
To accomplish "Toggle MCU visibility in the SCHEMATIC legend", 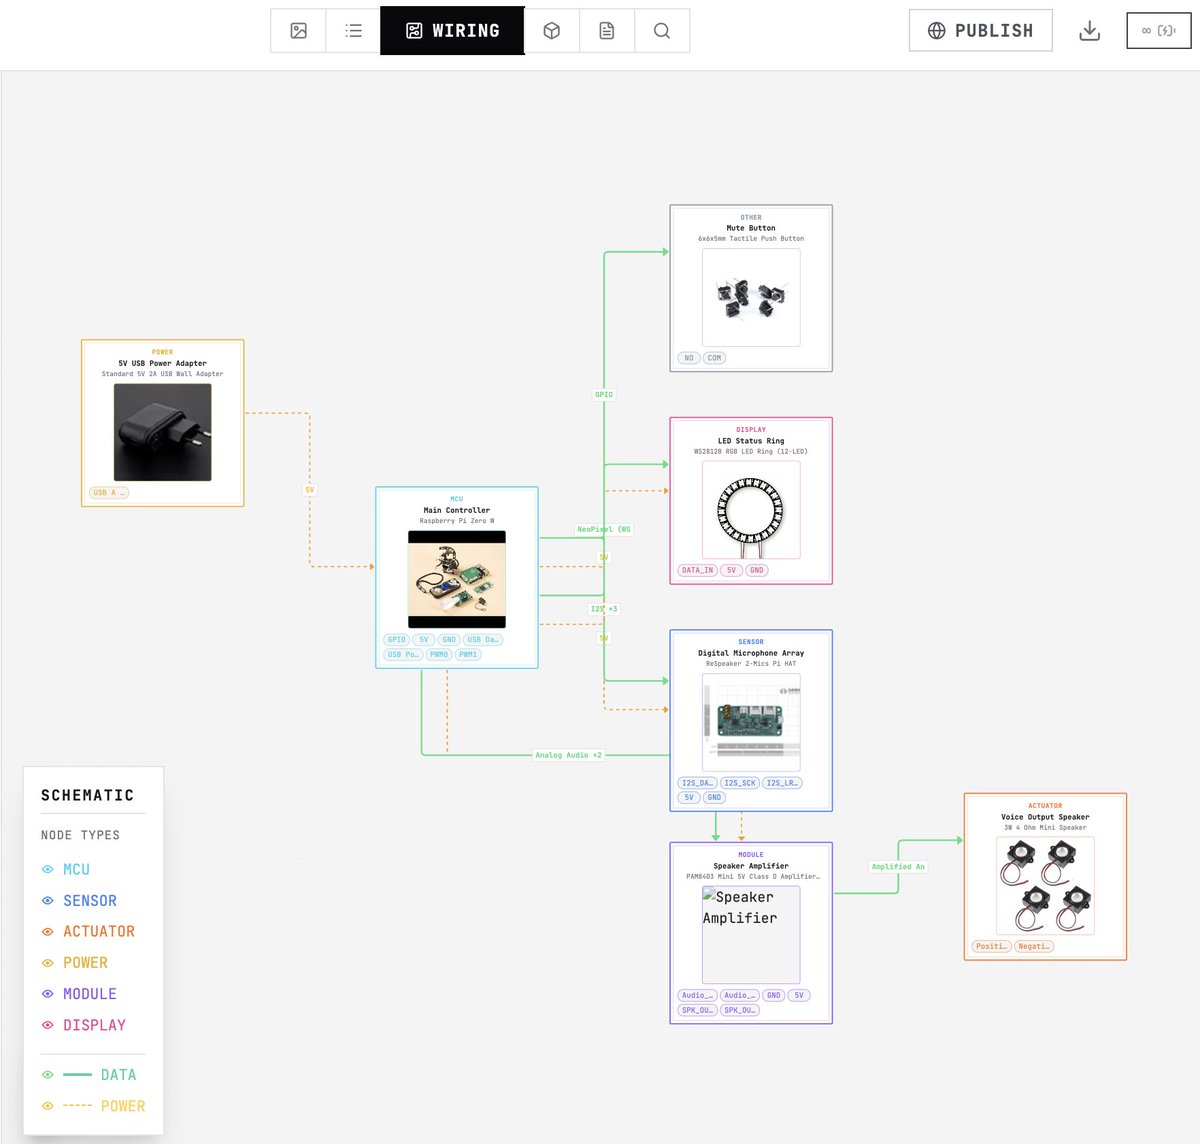I will click(x=47, y=869).
